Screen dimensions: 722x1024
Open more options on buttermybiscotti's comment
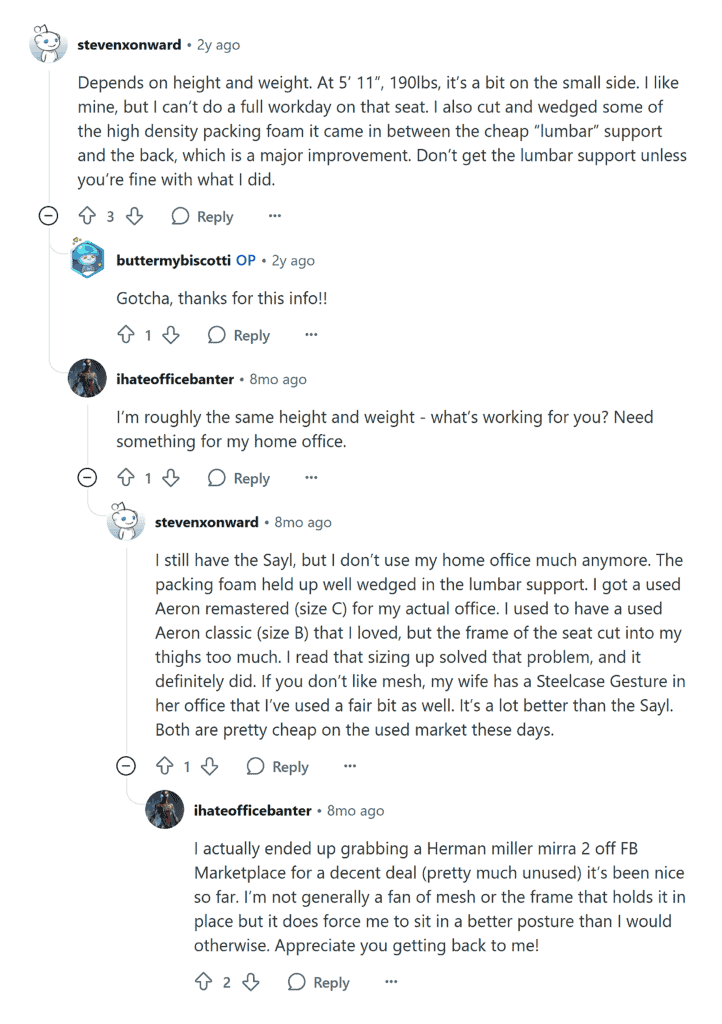[311, 335]
